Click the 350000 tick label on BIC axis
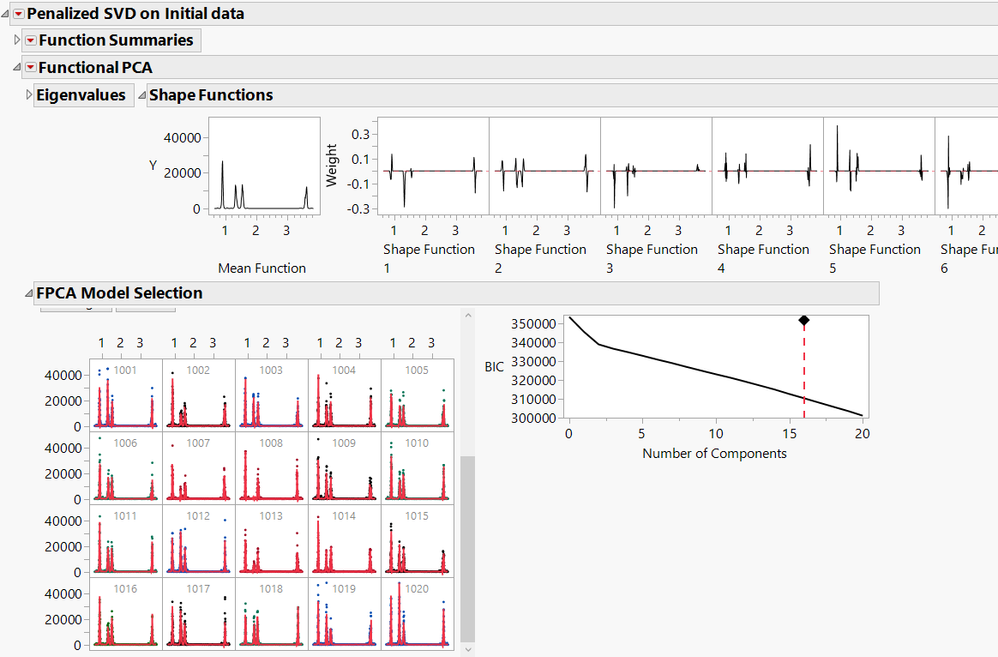The image size is (998, 657). click(x=533, y=323)
